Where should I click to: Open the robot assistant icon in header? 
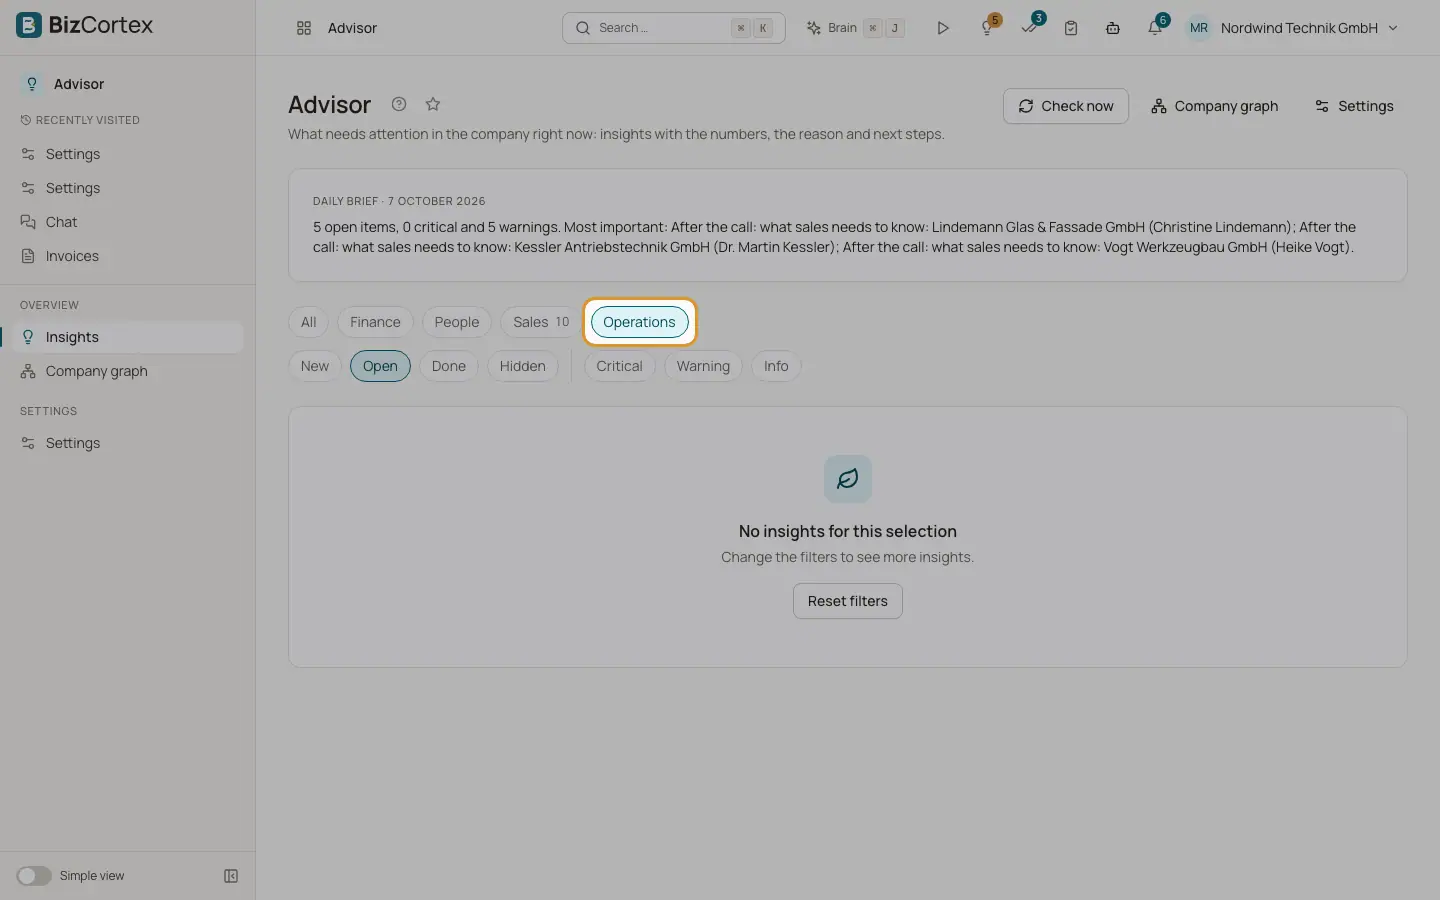[x=1113, y=28]
